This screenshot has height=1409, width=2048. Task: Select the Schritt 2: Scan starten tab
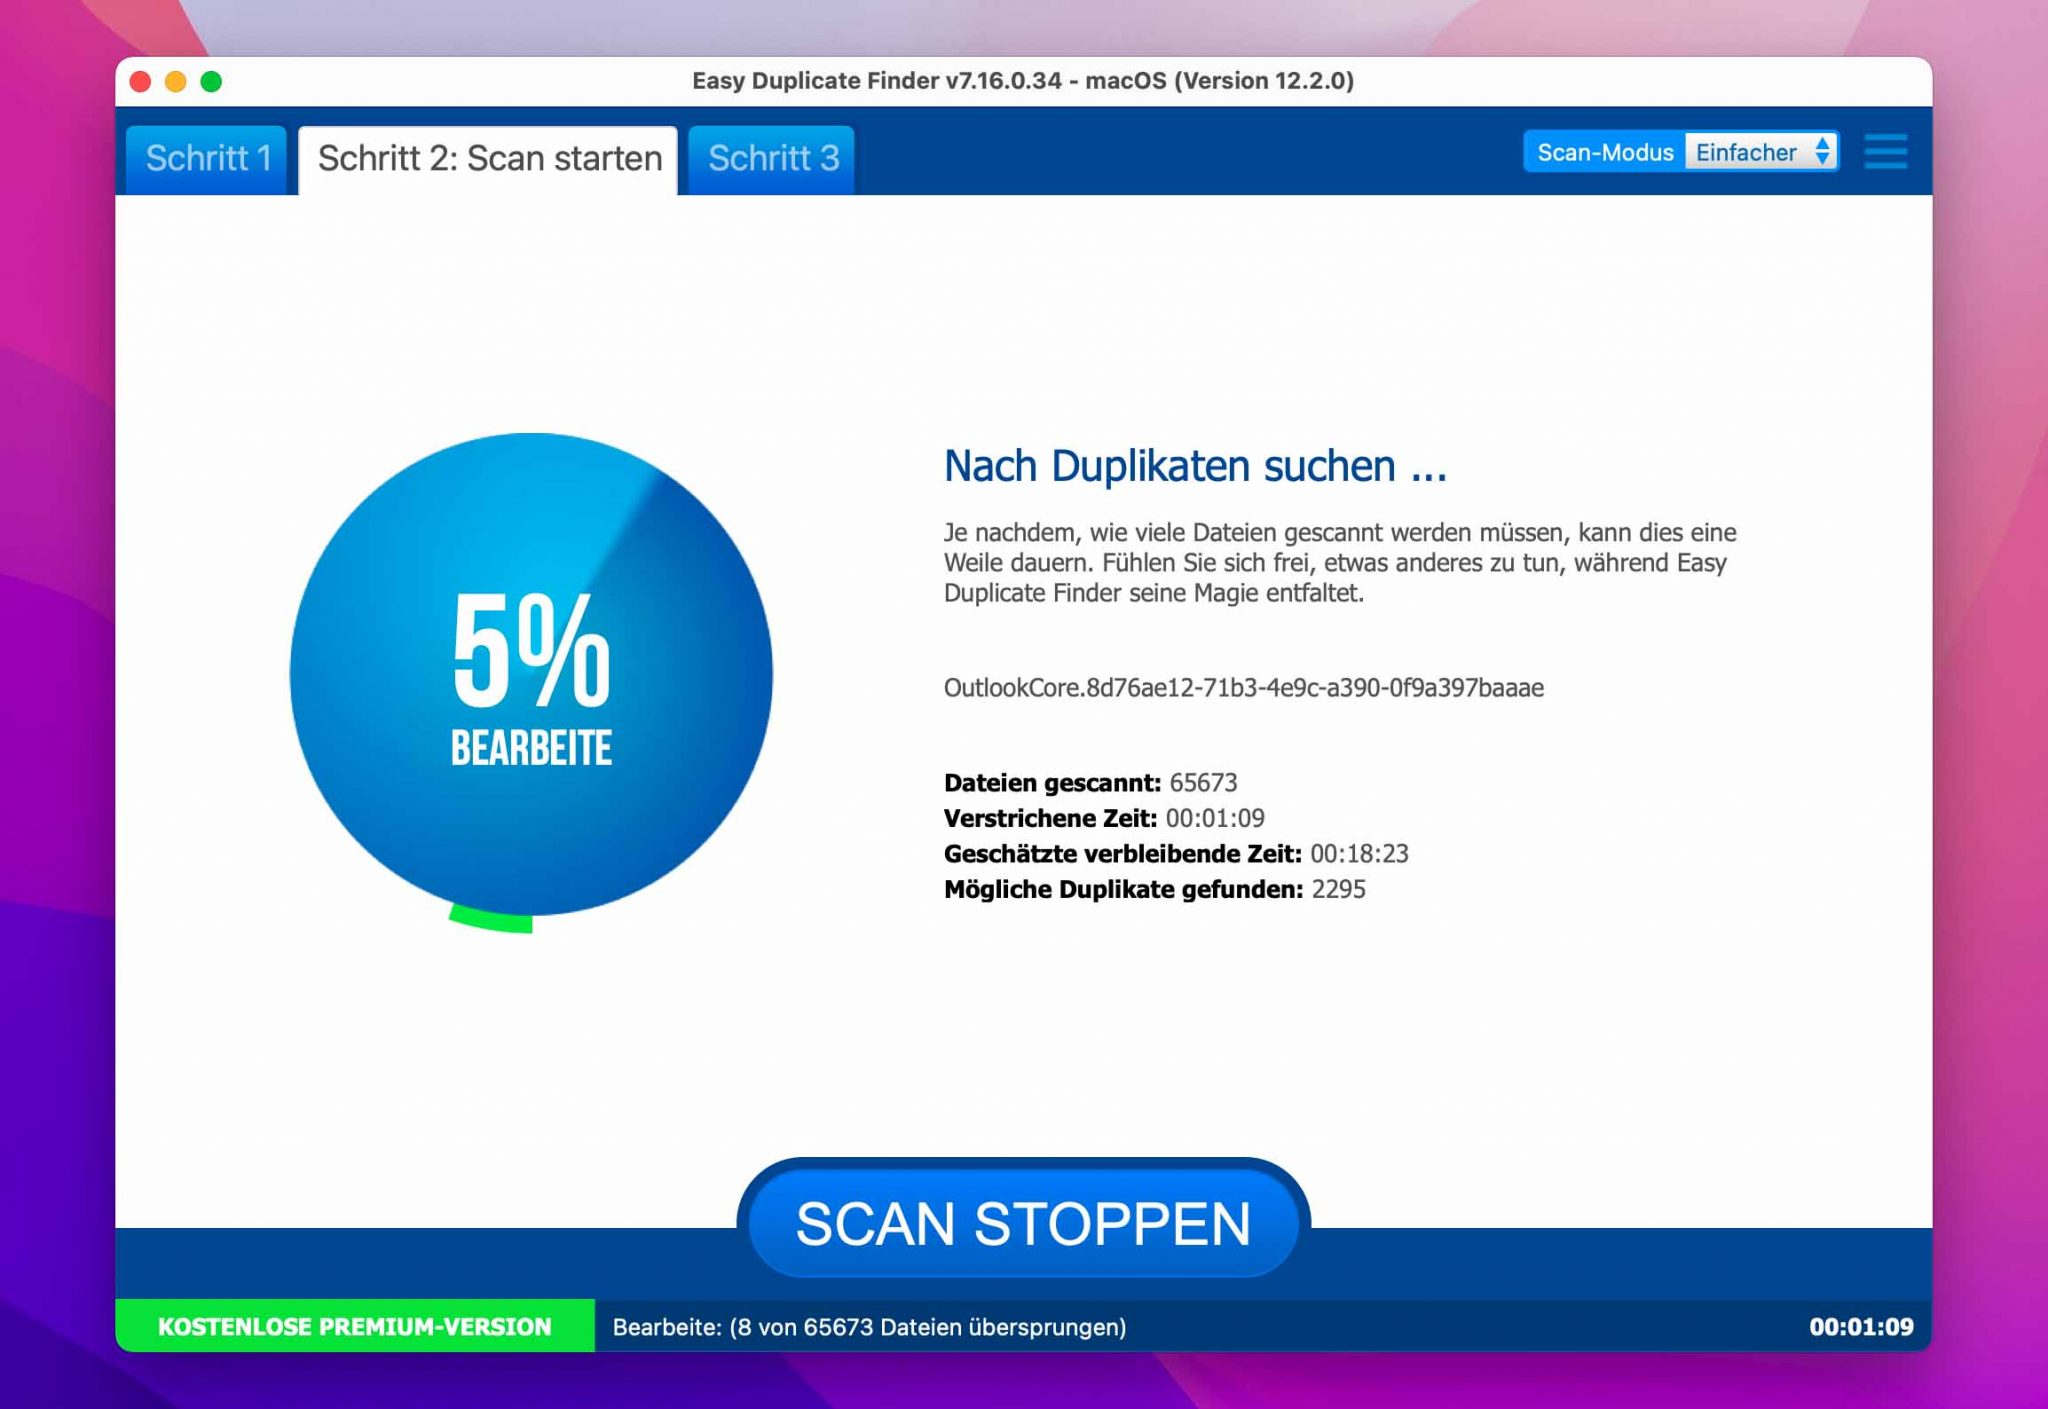[489, 158]
